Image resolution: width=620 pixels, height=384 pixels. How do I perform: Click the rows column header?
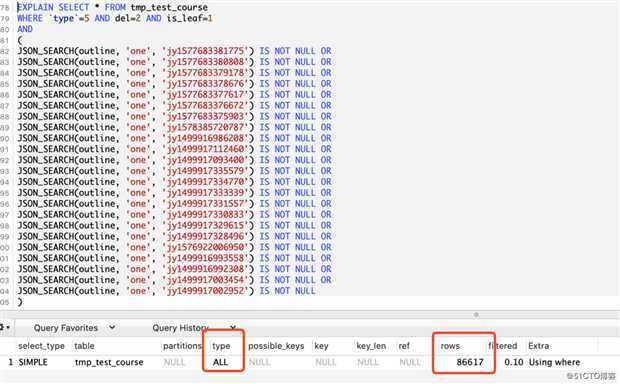point(450,346)
